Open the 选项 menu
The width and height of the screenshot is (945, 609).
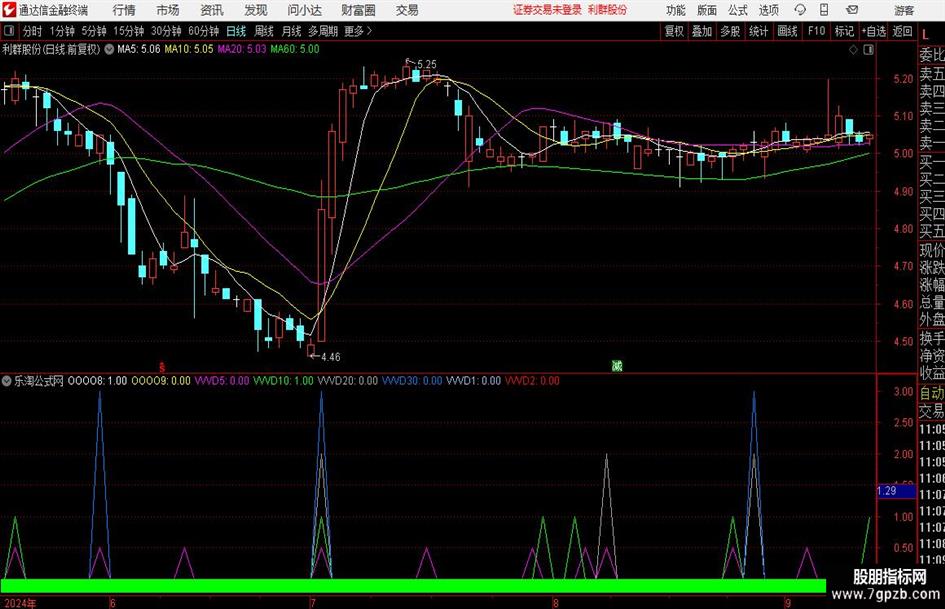click(768, 10)
